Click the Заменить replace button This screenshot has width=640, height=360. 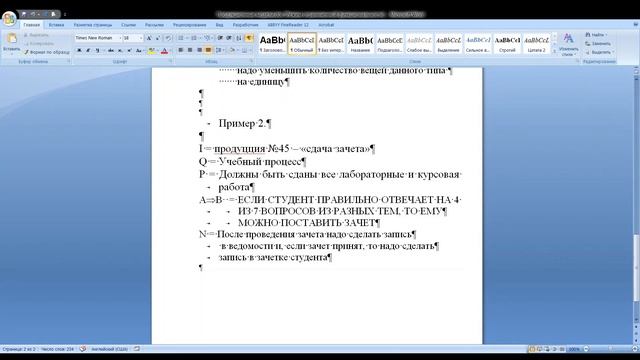pyautogui.click(x=598, y=43)
